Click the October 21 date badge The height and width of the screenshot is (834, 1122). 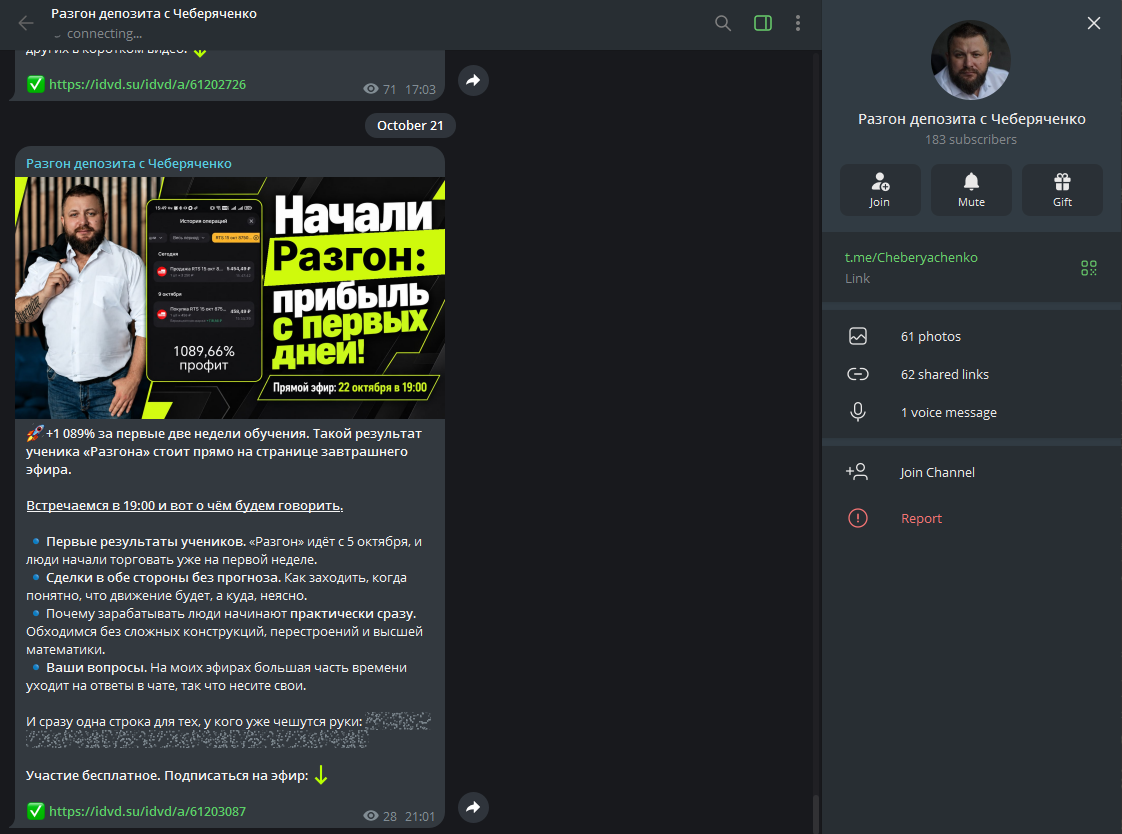410,125
